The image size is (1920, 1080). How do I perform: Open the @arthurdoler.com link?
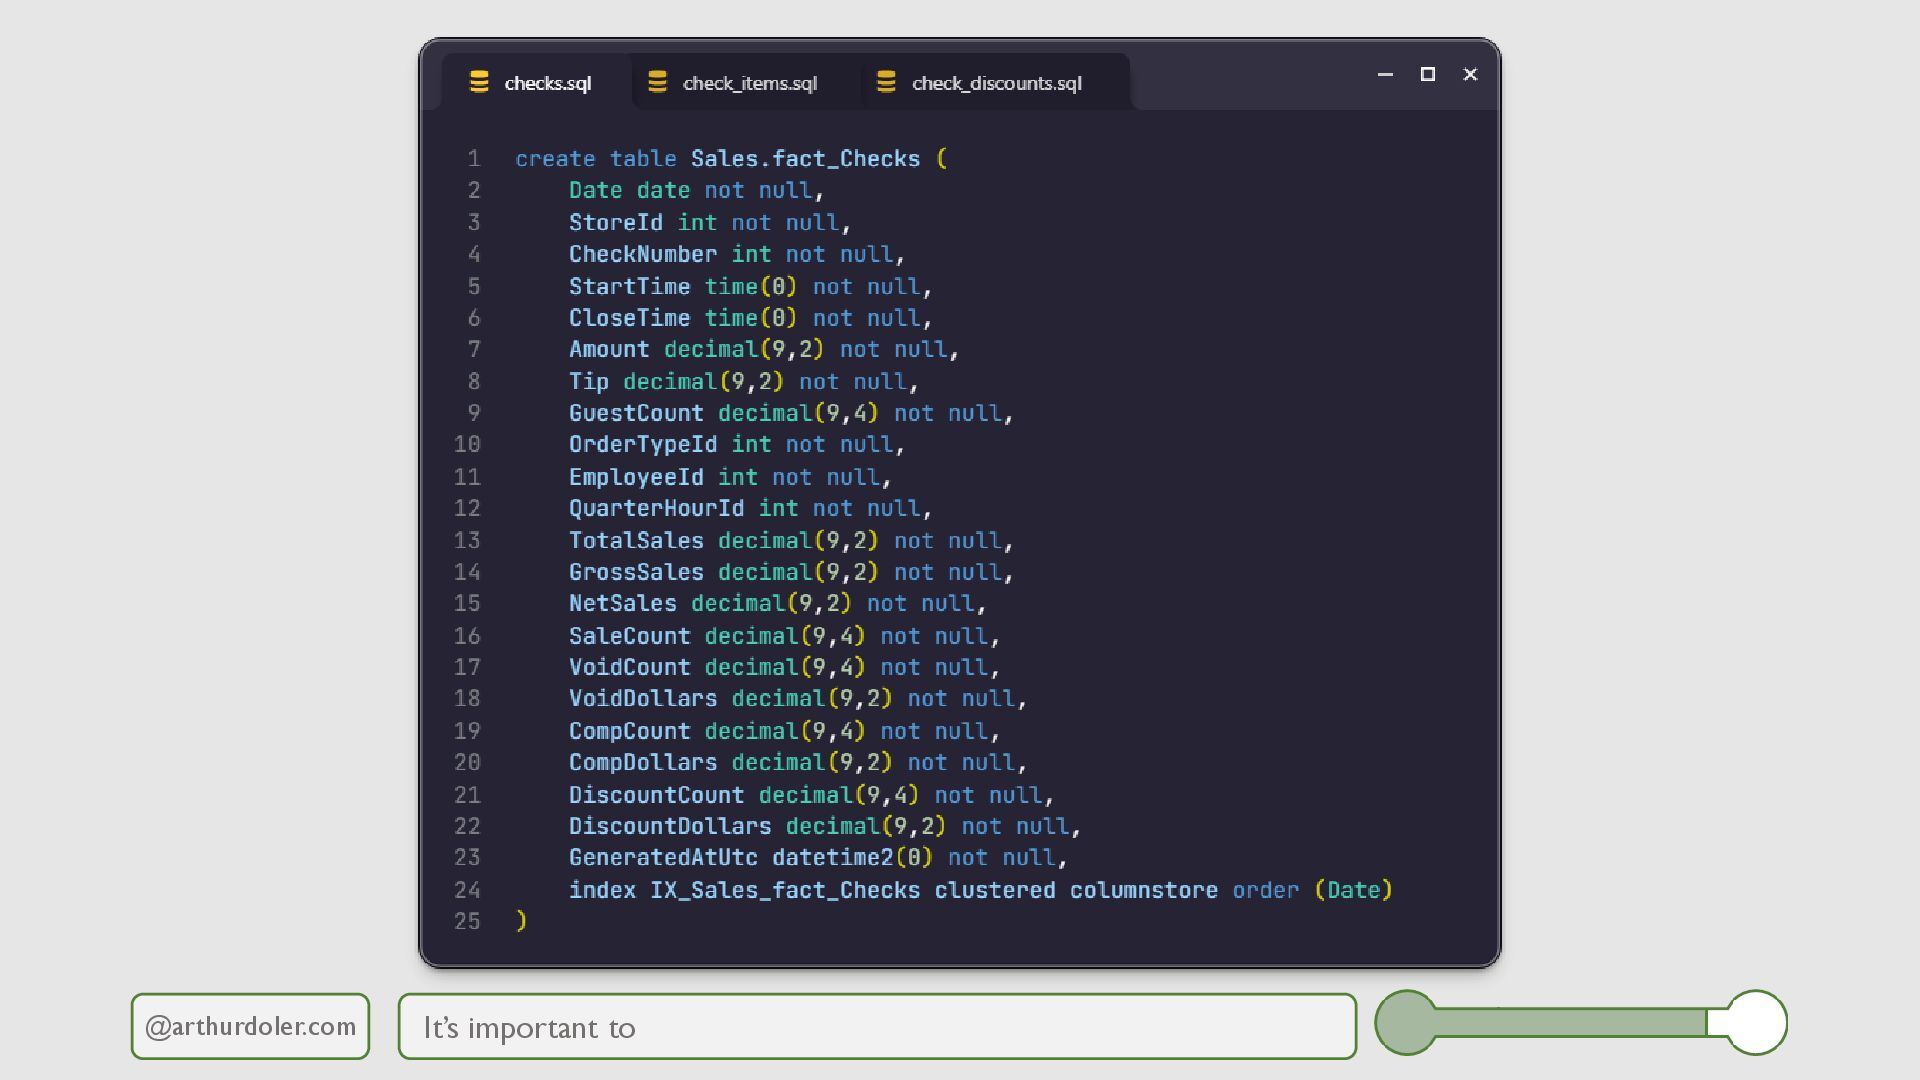click(x=250, y=1026)
